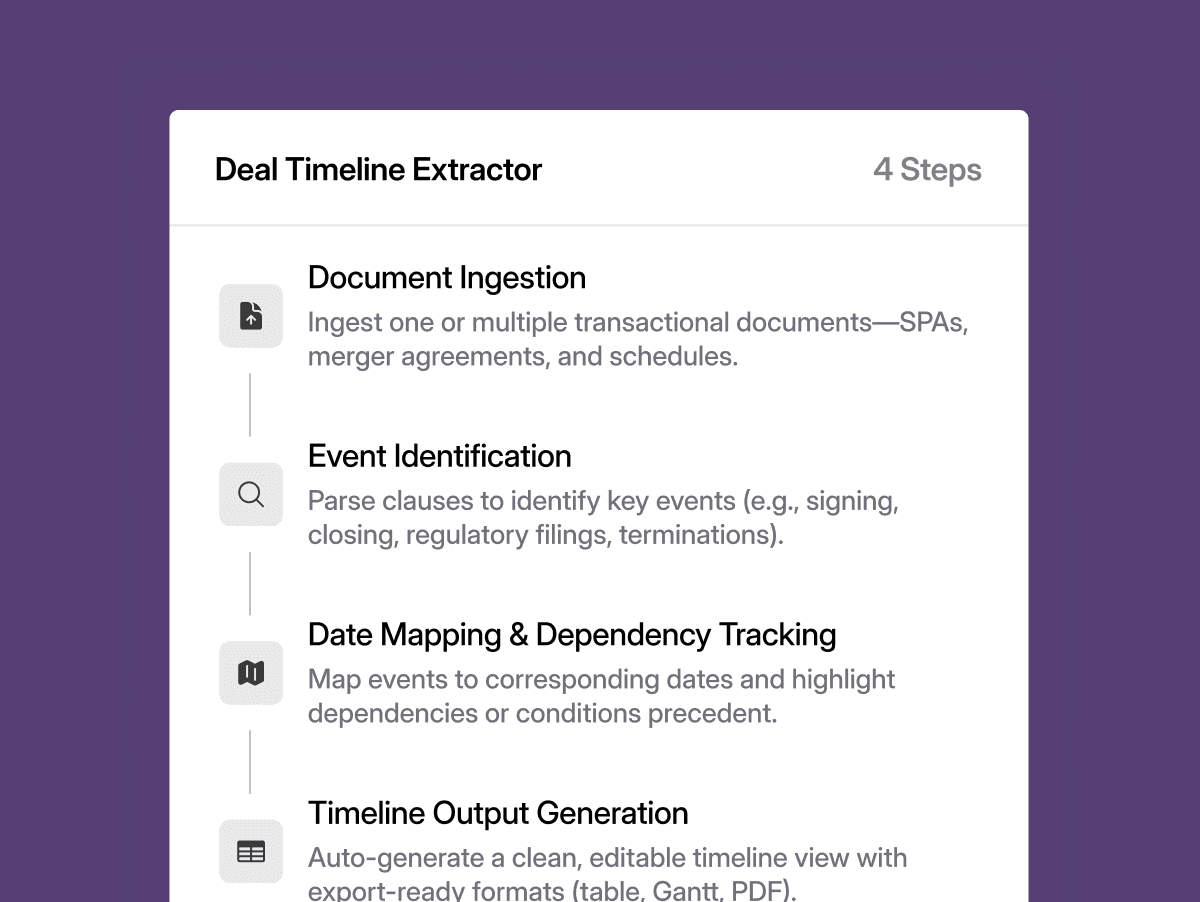The image size is (1200, 902).
Task: Click the Ingest transactional documents description text
Action: coord(637,340)
